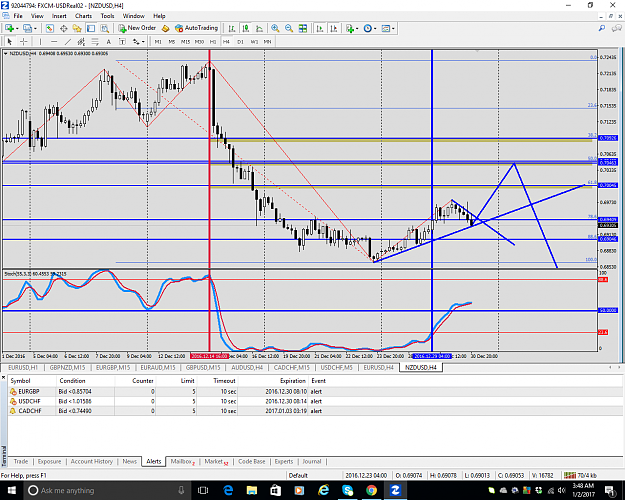The image size is (625, 500).
Task: Click the 2016.12.14 red date marker
Action: 209,356
